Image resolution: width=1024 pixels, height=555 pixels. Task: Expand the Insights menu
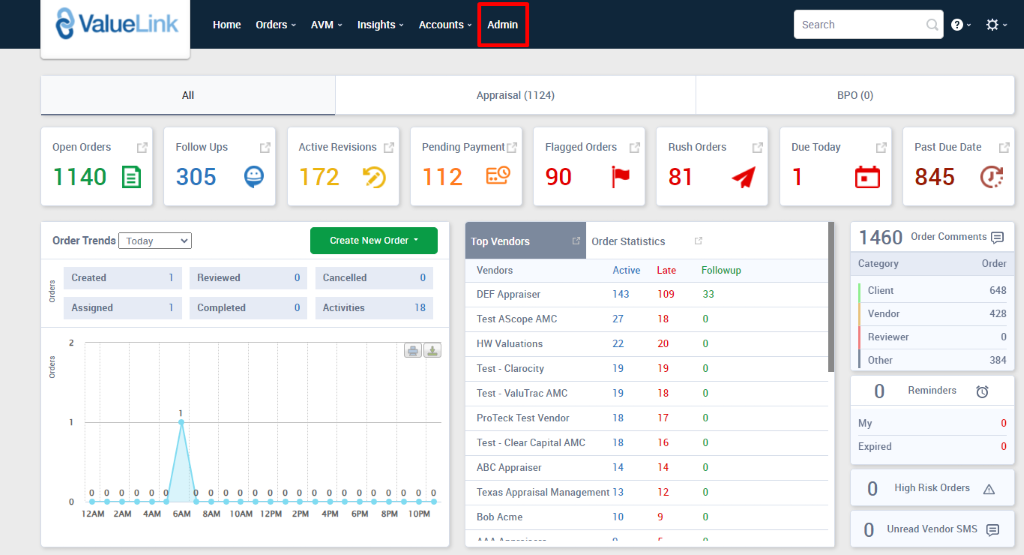point(380,25)
